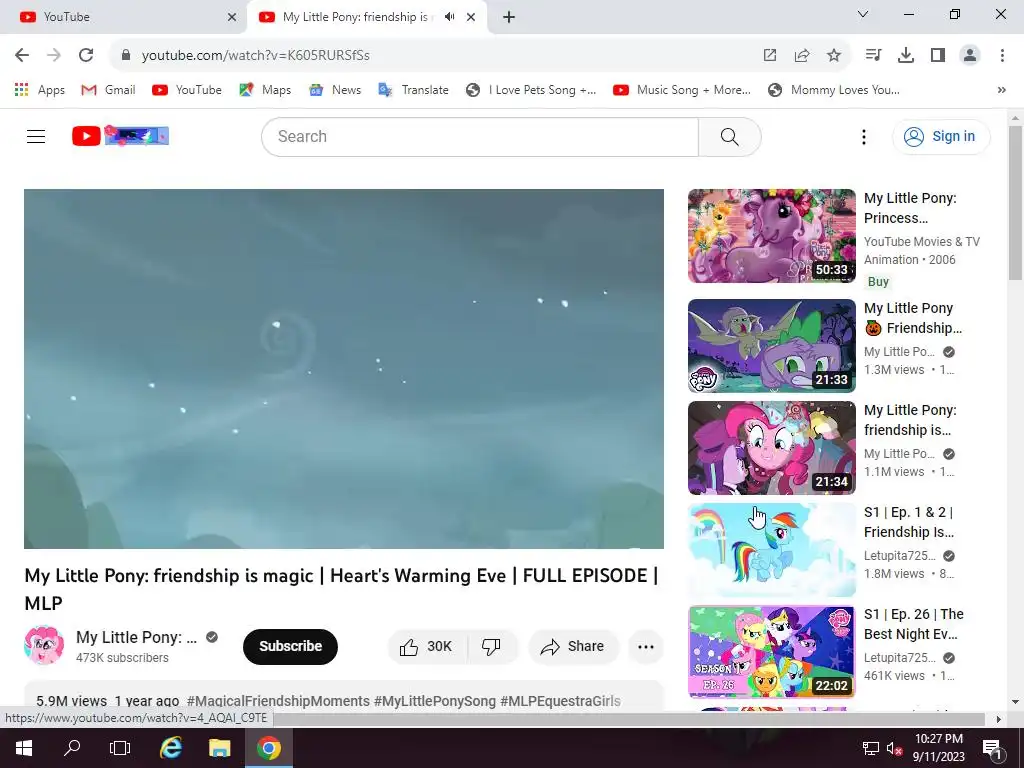Click the page vertical scrollbar thumb
Viewport: 1024px width, 768px height.
tap(1015, 203)
